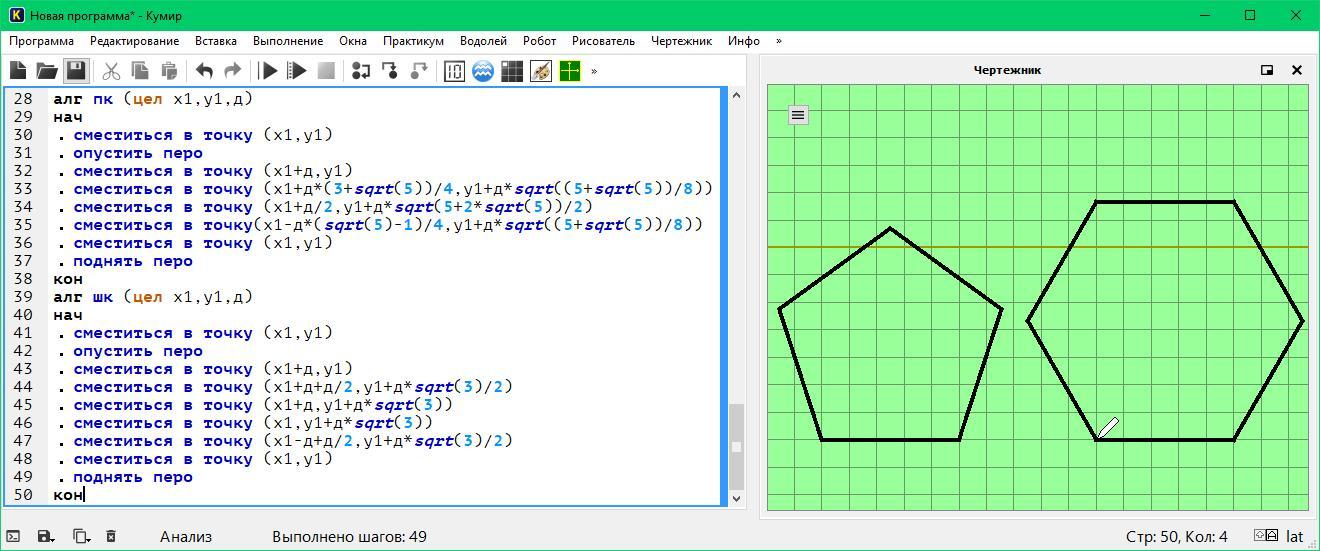1320x551 pixels.
Task: Open status bar save output dropdown
Action: tap(46, 537)
